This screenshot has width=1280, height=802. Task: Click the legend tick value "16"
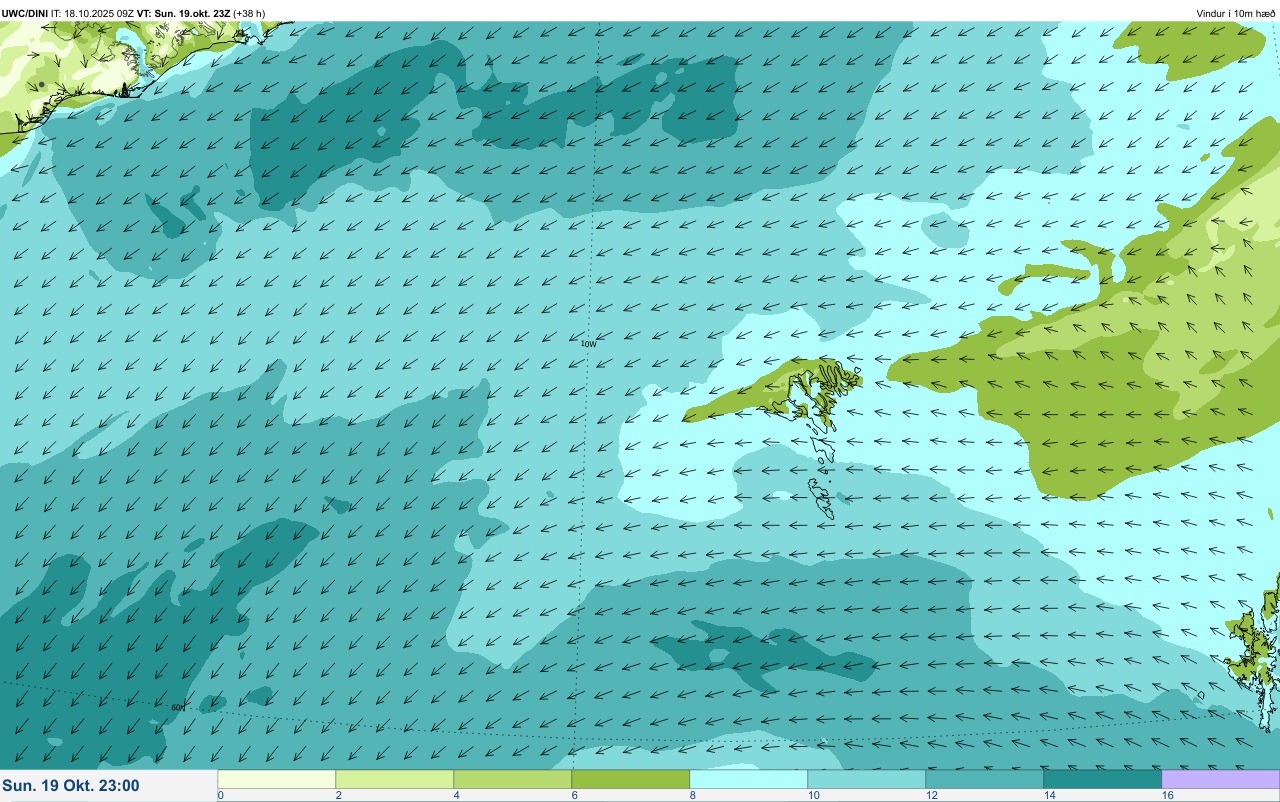pos(1167,795)
